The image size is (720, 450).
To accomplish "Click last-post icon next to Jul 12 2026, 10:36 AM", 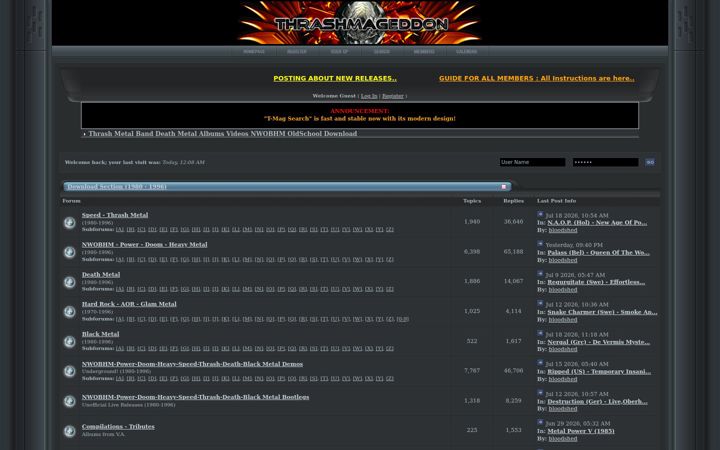I will coord(540,304).
